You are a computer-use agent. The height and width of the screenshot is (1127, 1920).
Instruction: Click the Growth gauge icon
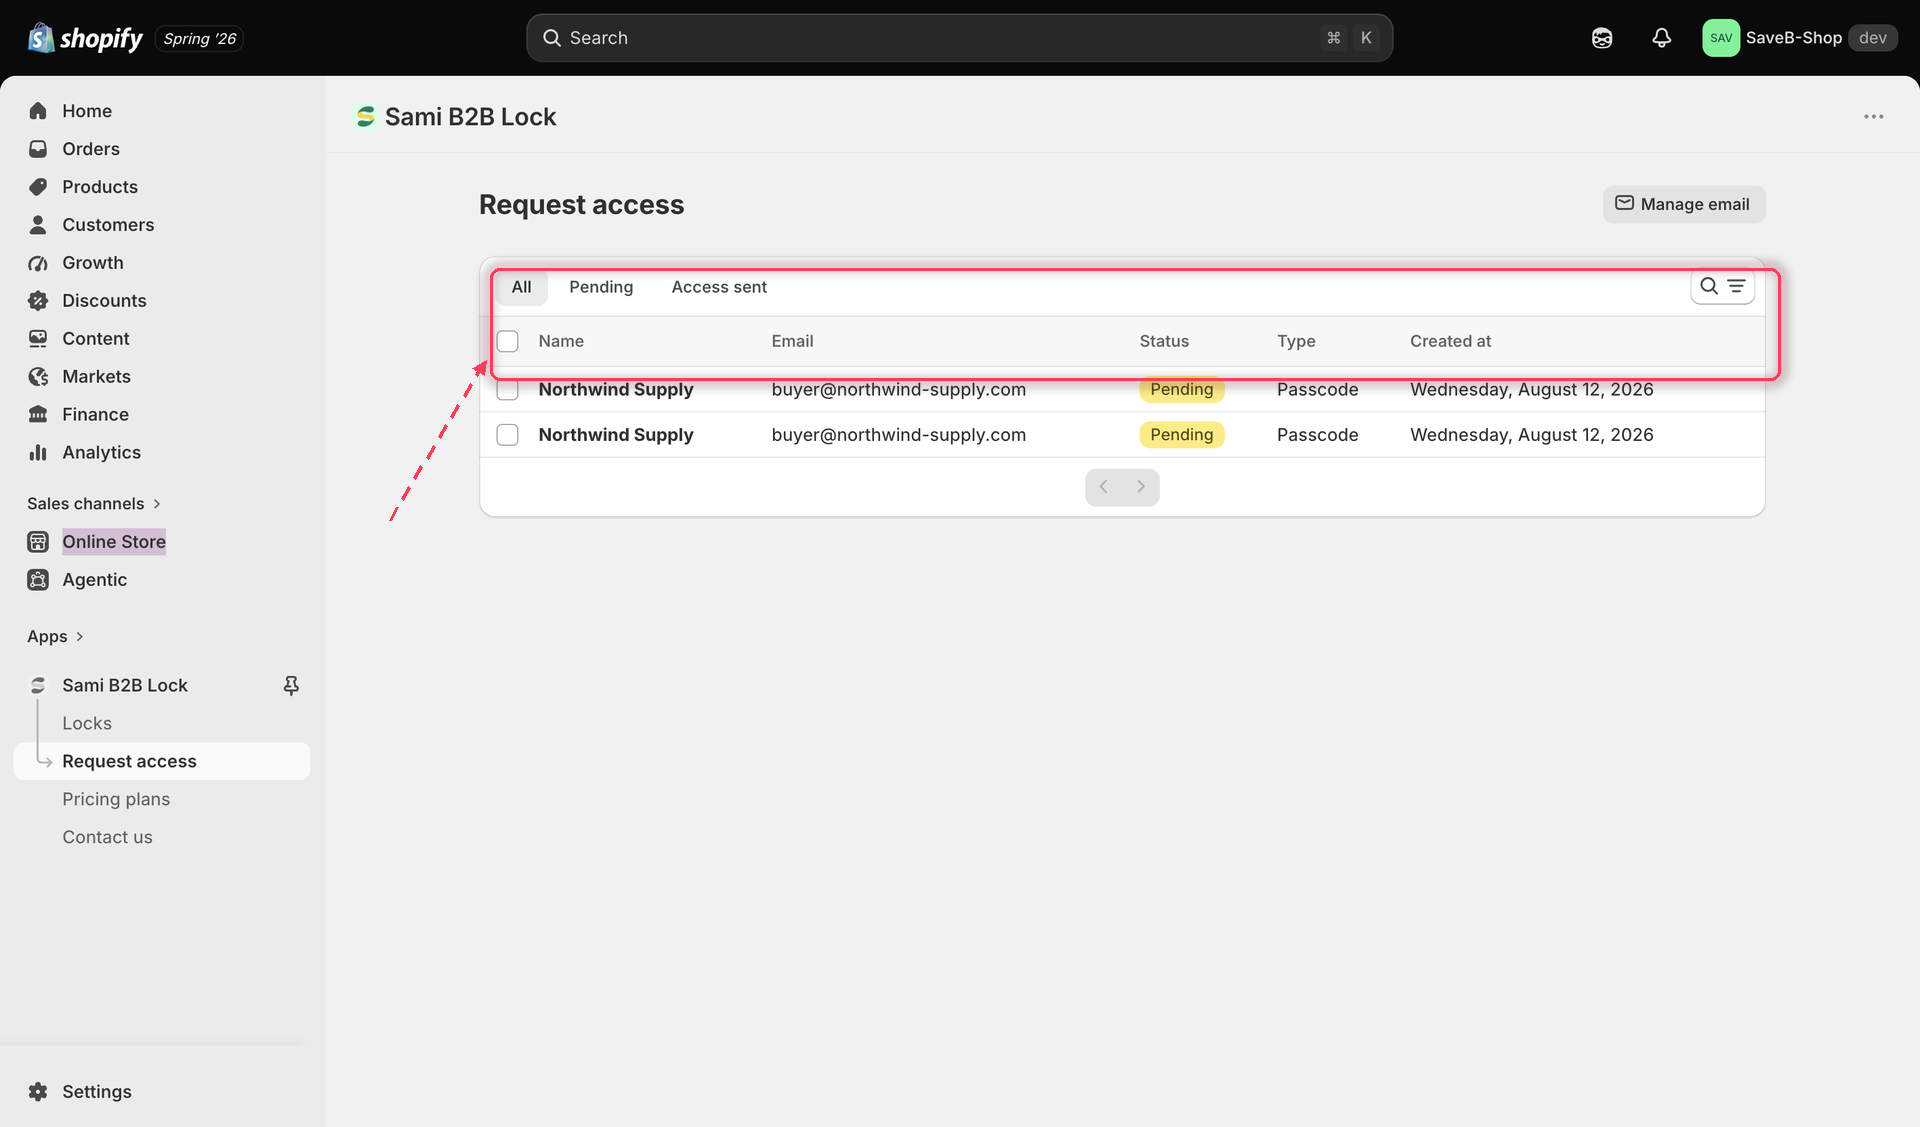pos(38,263)
